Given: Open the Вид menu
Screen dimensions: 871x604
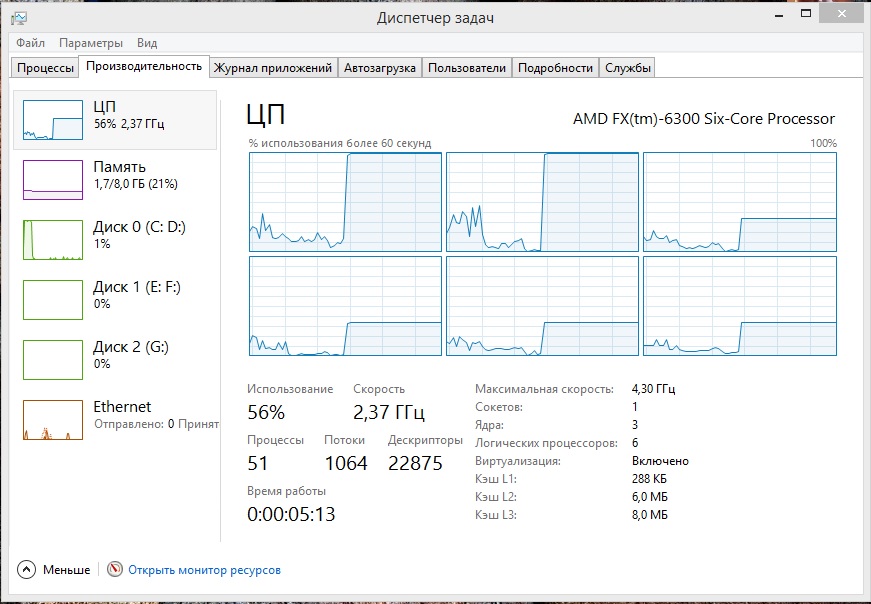Looking at the screenshot, I should [x=147, y=43].
